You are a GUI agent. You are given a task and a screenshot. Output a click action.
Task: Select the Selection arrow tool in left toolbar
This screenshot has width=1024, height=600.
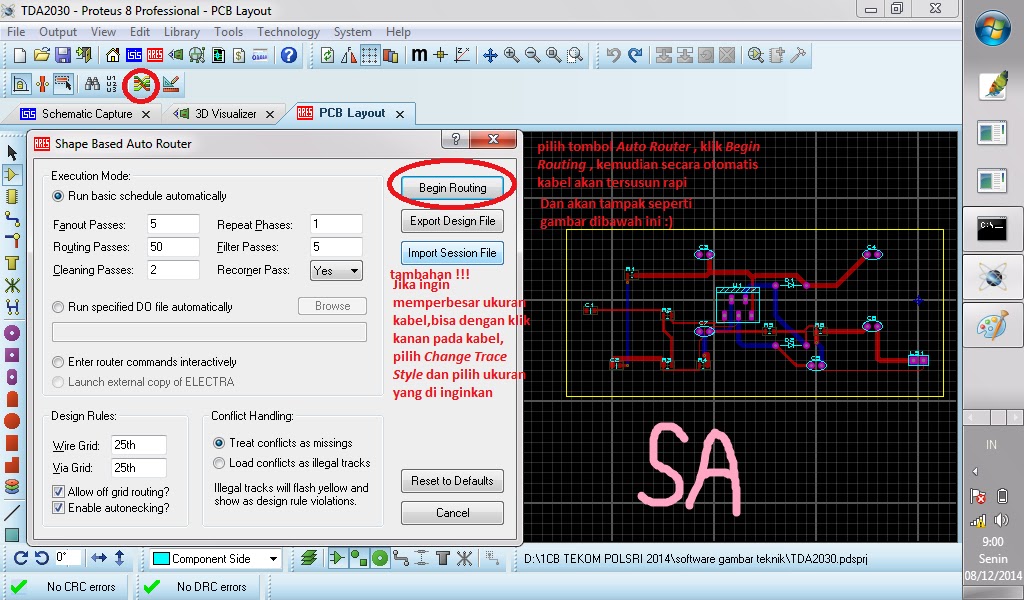pos(12,153)
